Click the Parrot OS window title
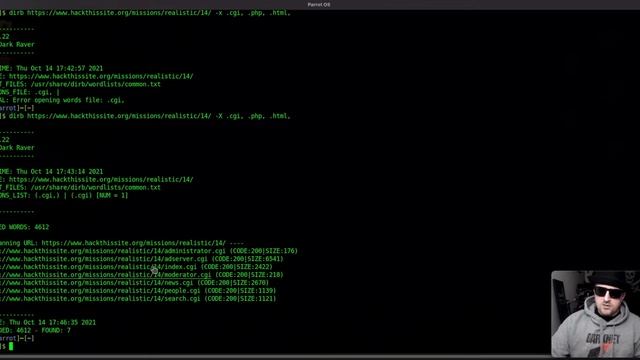This screenshot has width=640, height=360. pyautogui.click(x=319, y=4)
